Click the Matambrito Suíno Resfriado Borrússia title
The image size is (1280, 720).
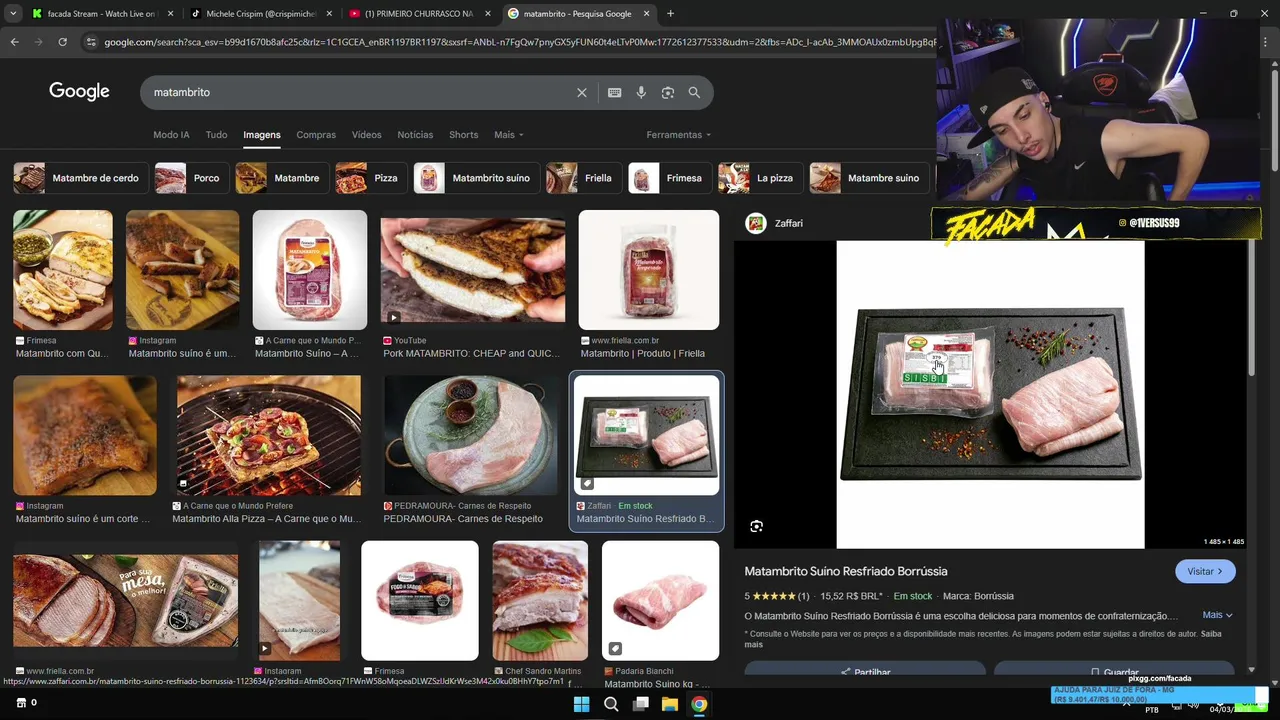(846, 571)
